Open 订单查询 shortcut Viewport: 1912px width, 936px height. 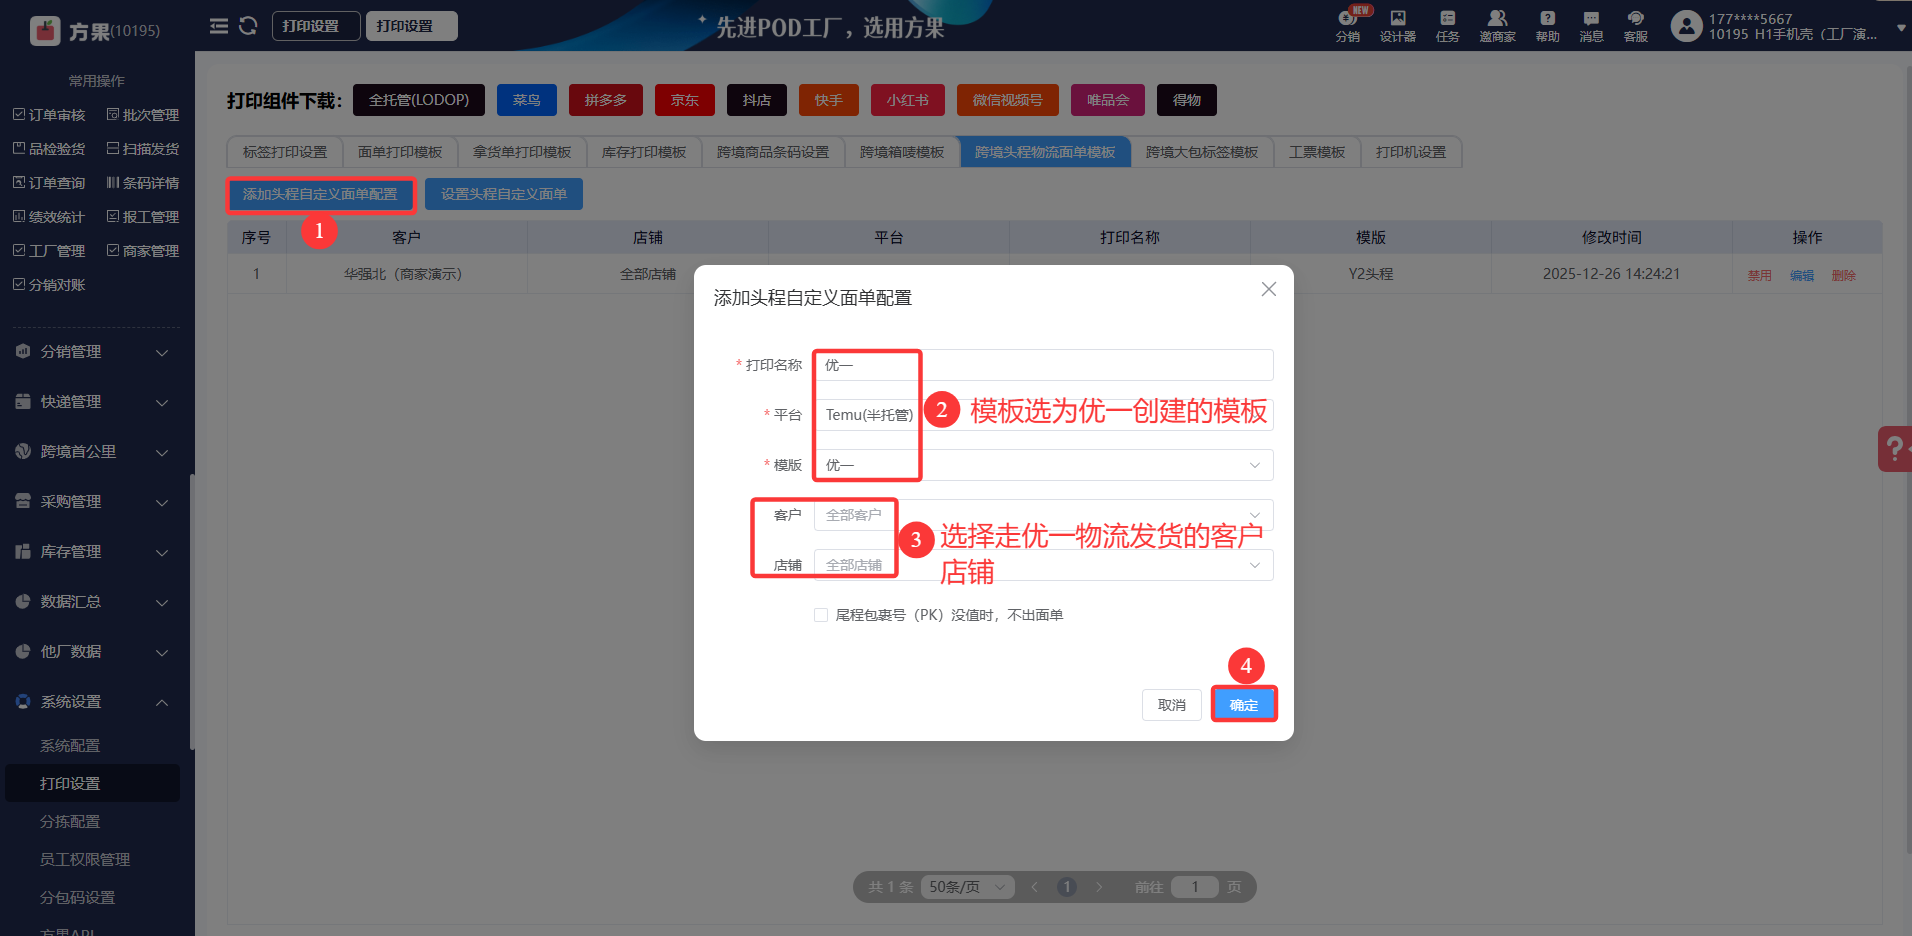[x=50, y=183]
